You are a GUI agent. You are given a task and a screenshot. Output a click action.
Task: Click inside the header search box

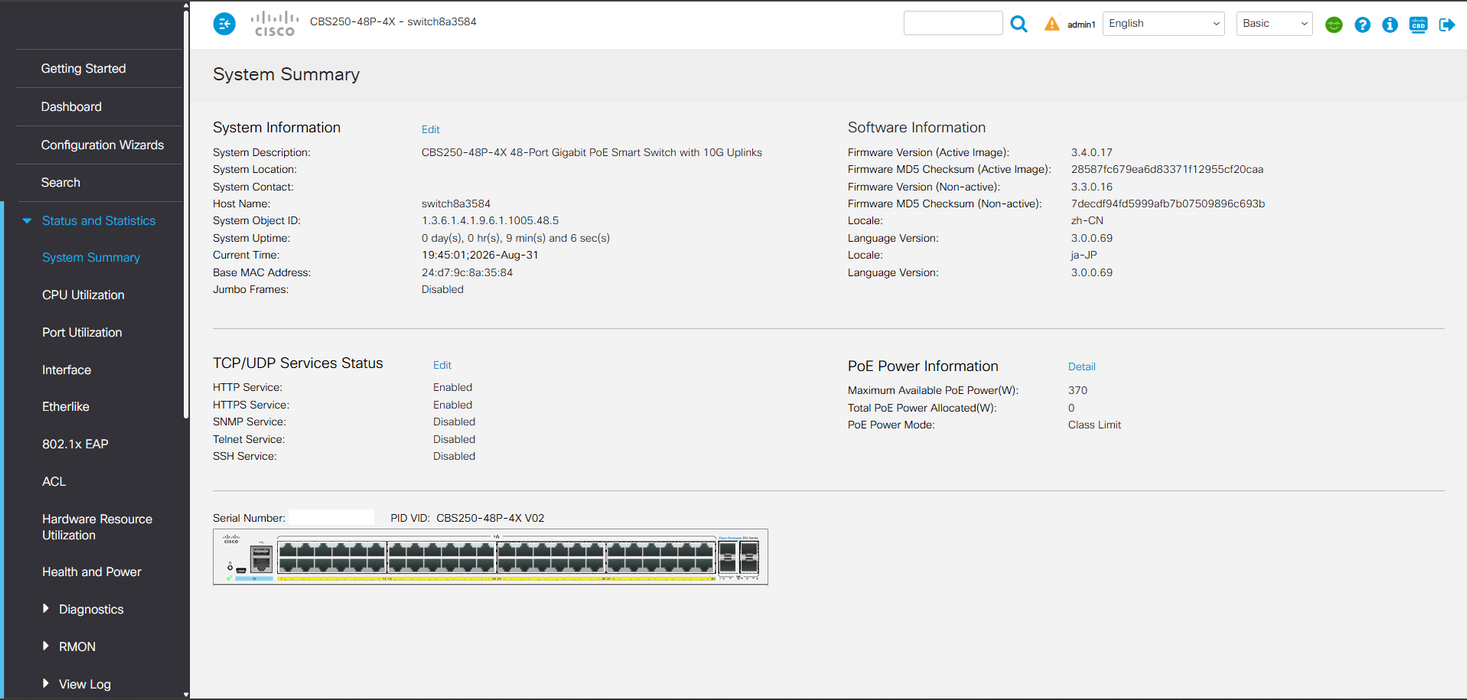[953, 23]
